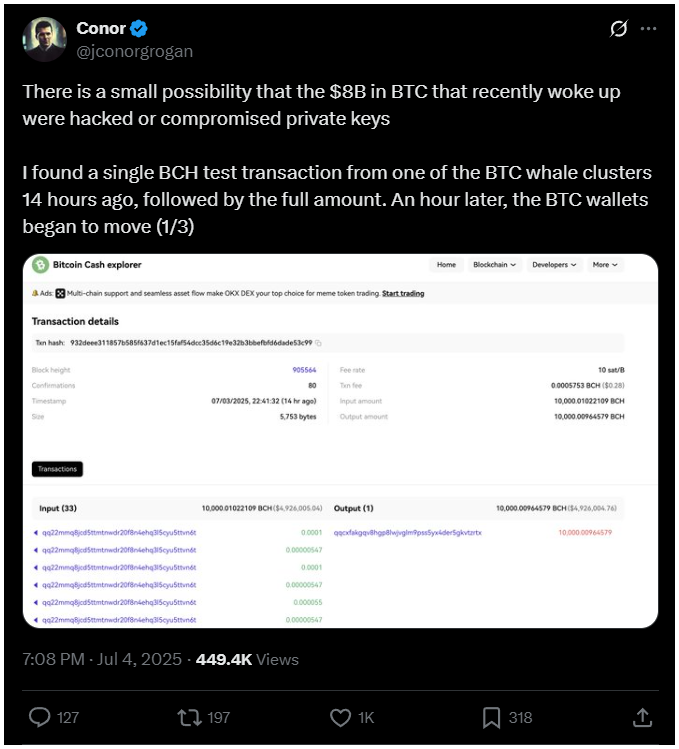Click the Bitcoin Cash explorer logo

[x=41, y=265]
